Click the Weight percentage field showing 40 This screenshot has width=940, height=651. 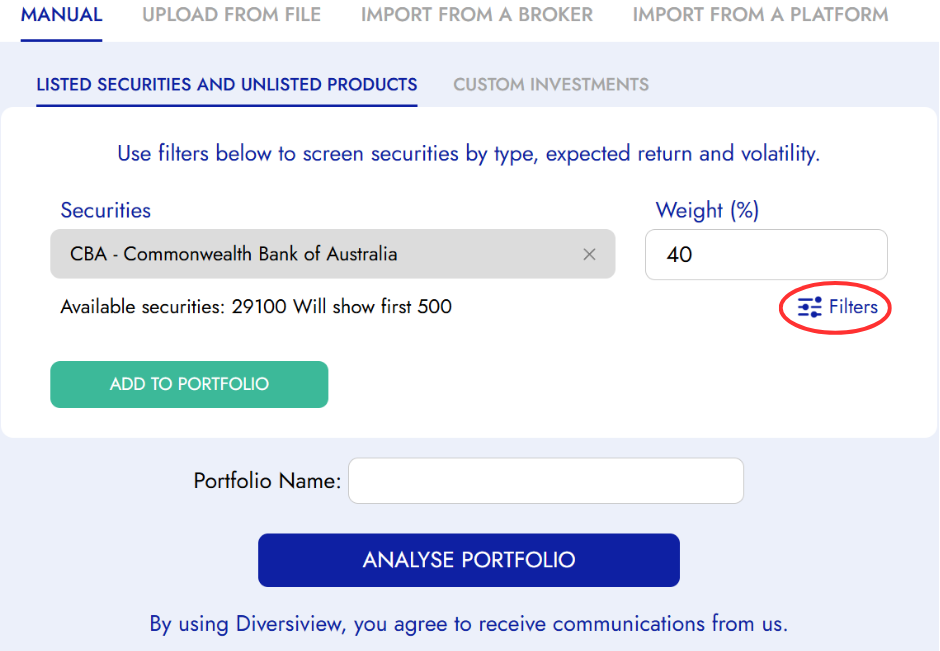[x=766, y=254]
